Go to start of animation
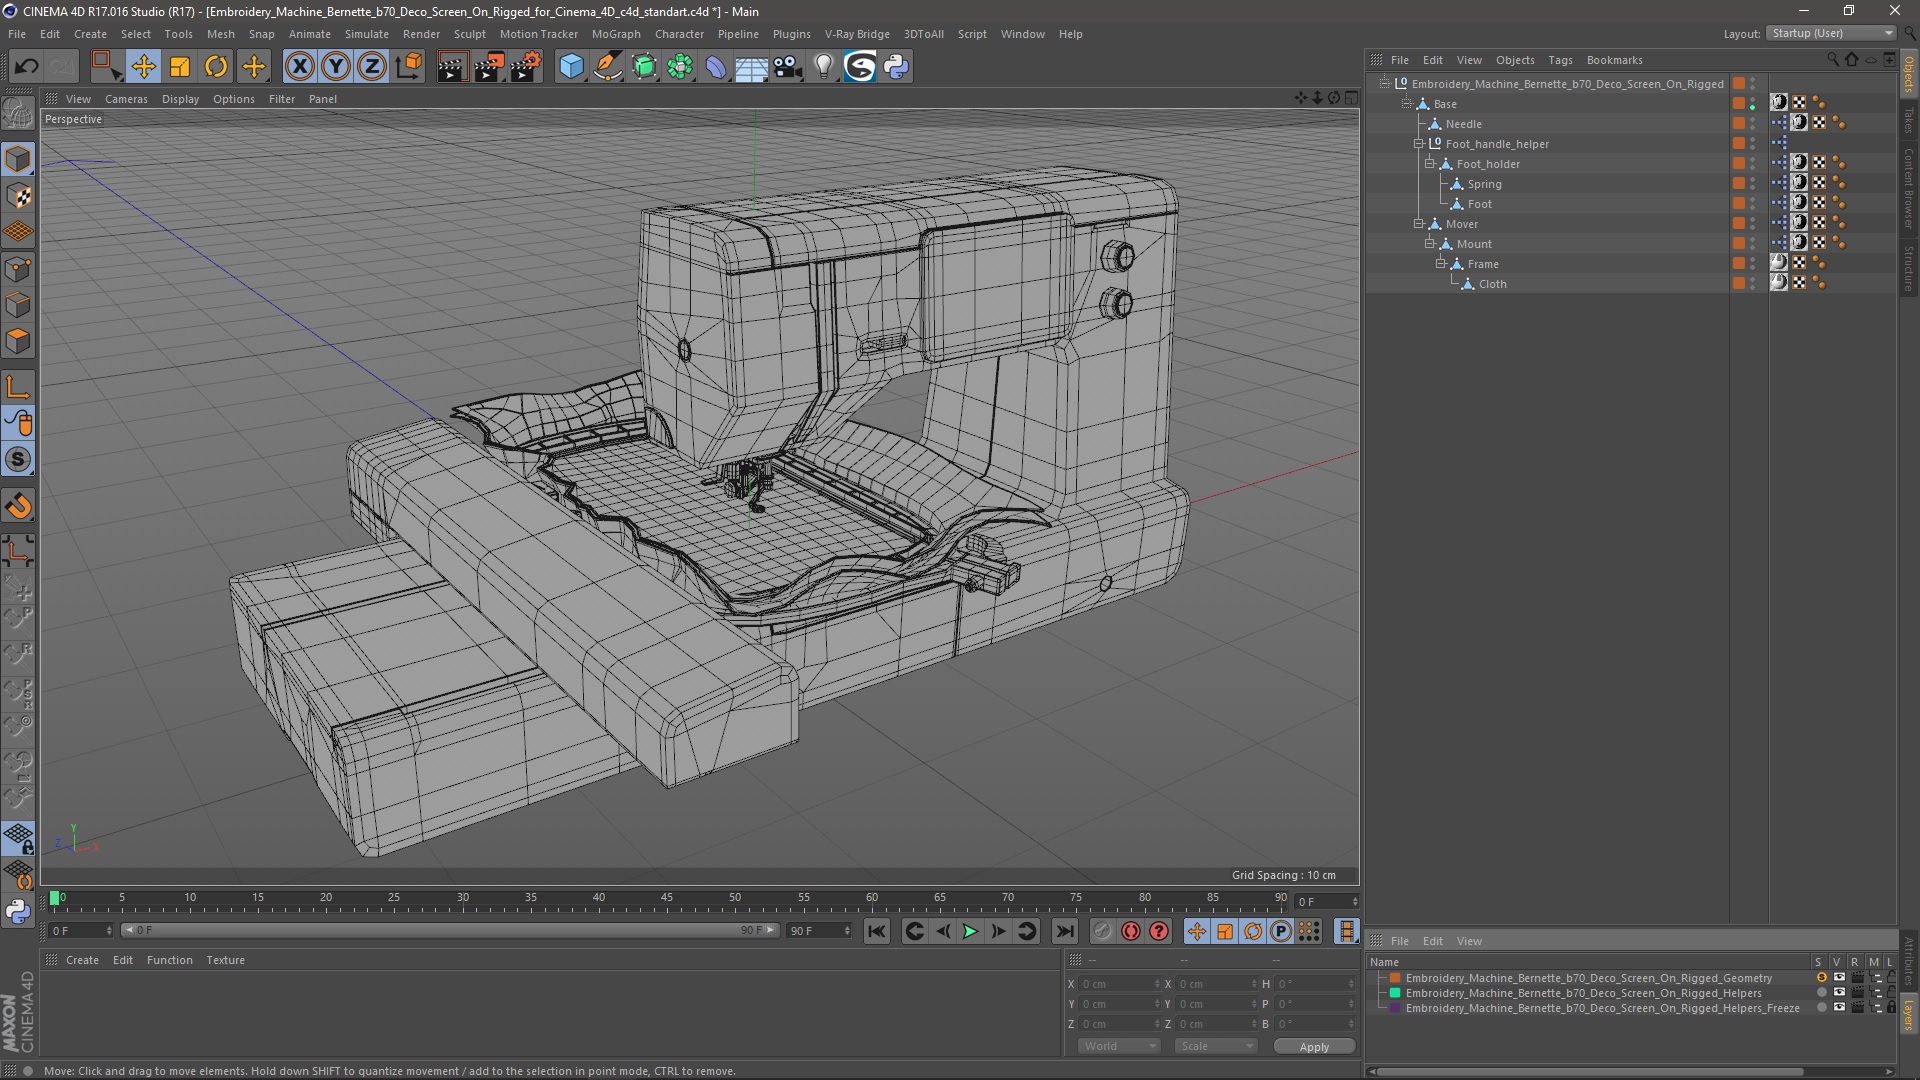Screen dimensions: 1920x1080 click(x=876, y=931)
